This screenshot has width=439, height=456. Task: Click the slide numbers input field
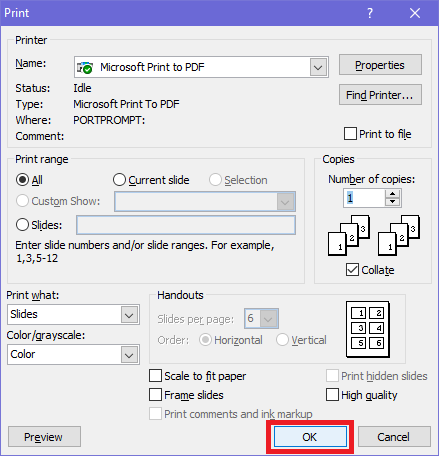pyautogui.click(x=186, y=225)
